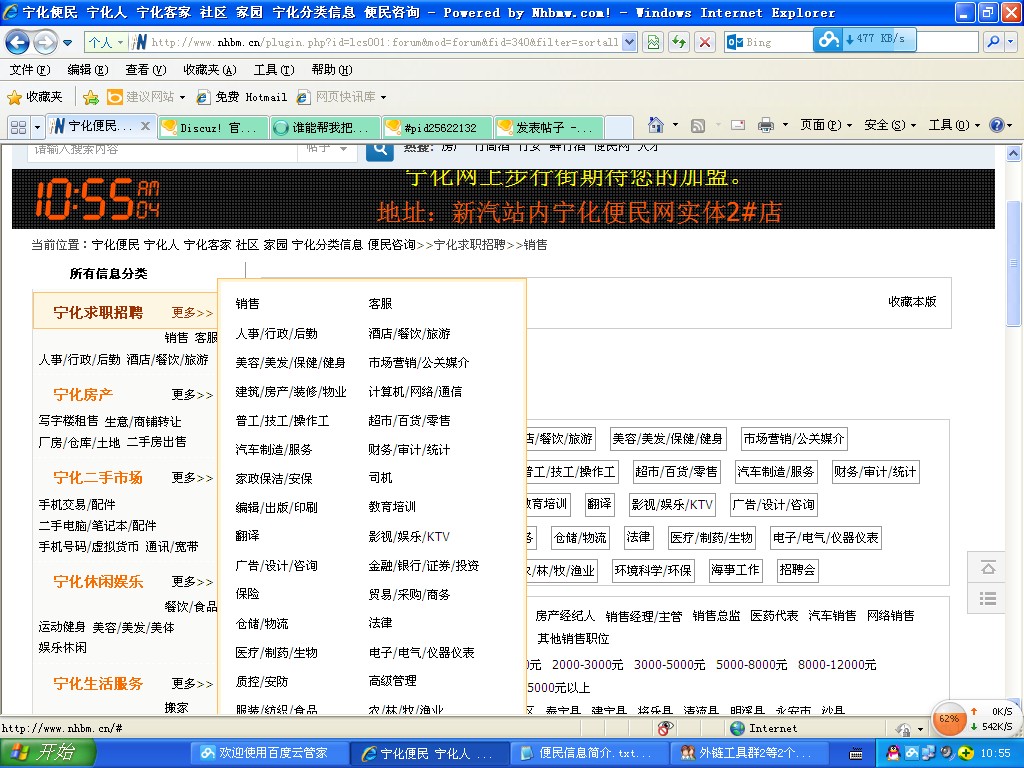Click the Refresh page icon
Image resolution: width=1024 pixels, height=768 pixels.
click(679, 42)
